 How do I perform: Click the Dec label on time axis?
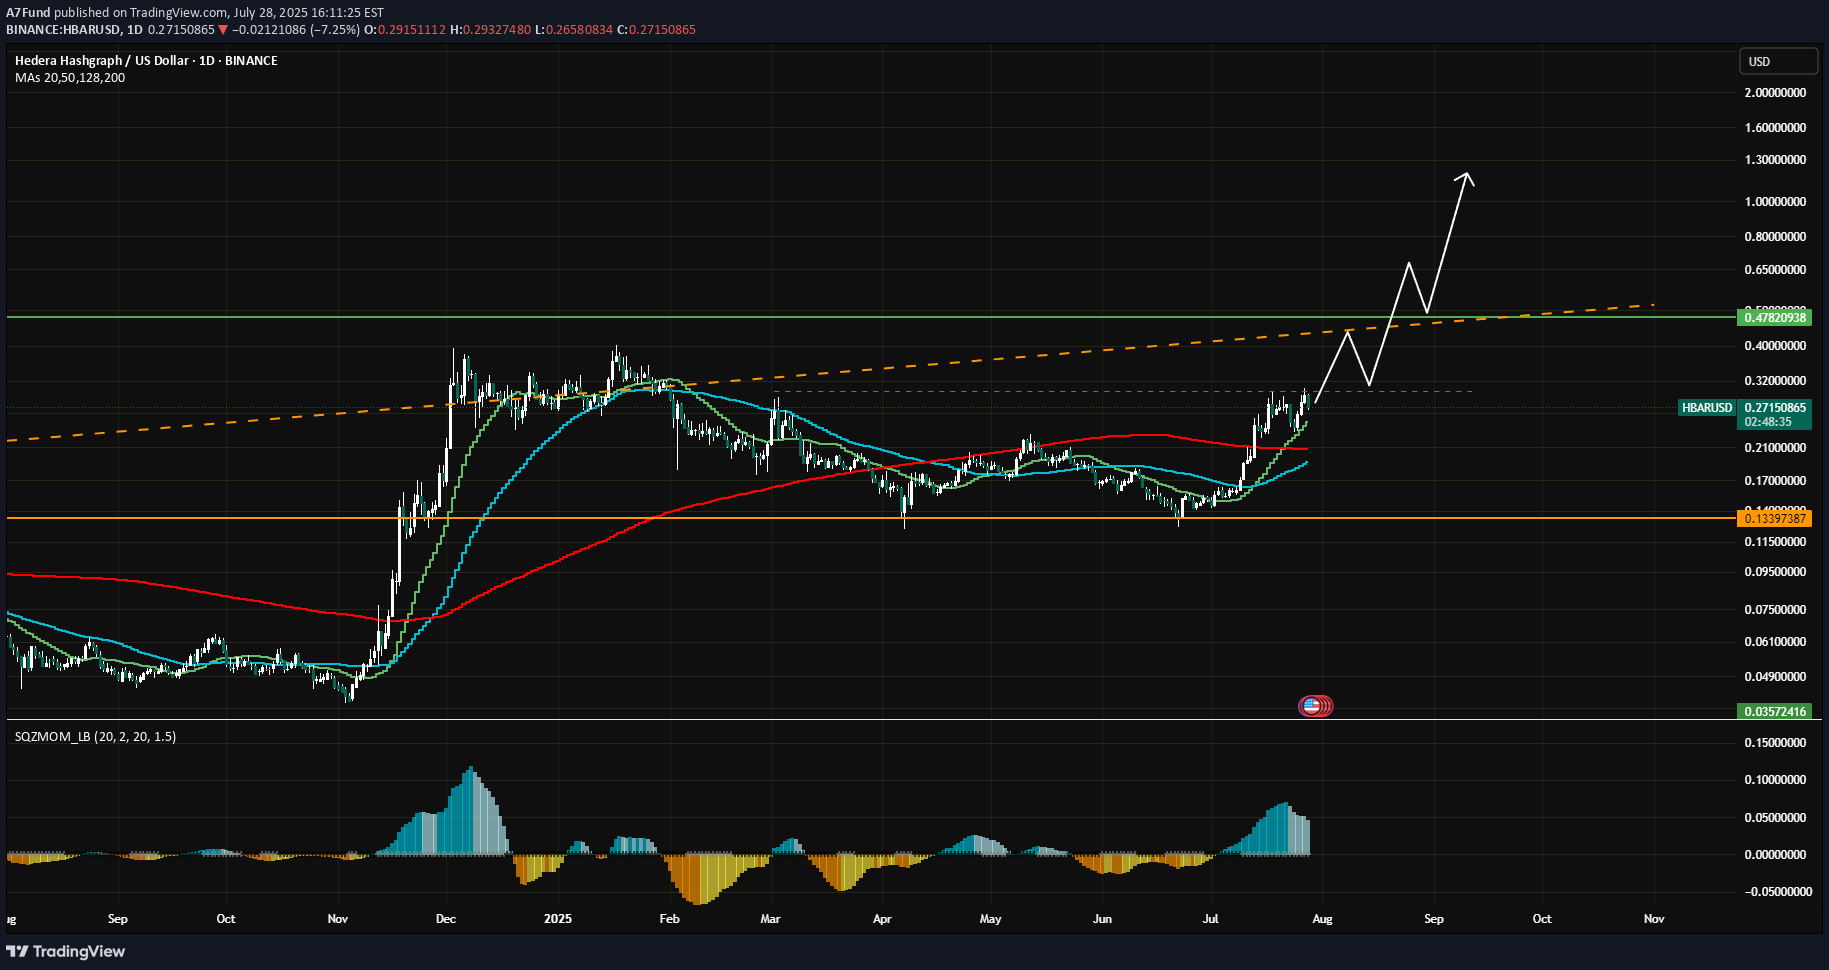tap(446, 918)
